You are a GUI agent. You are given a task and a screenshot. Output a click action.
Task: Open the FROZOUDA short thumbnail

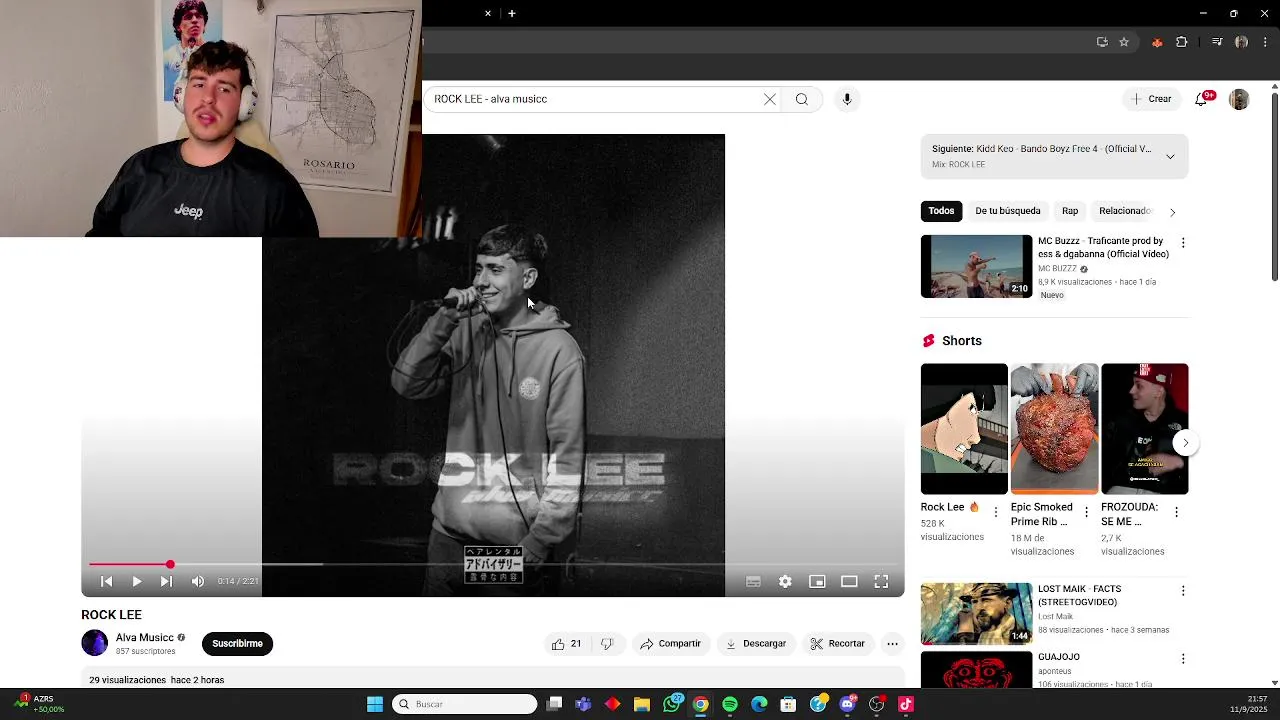pos(1144,429)
